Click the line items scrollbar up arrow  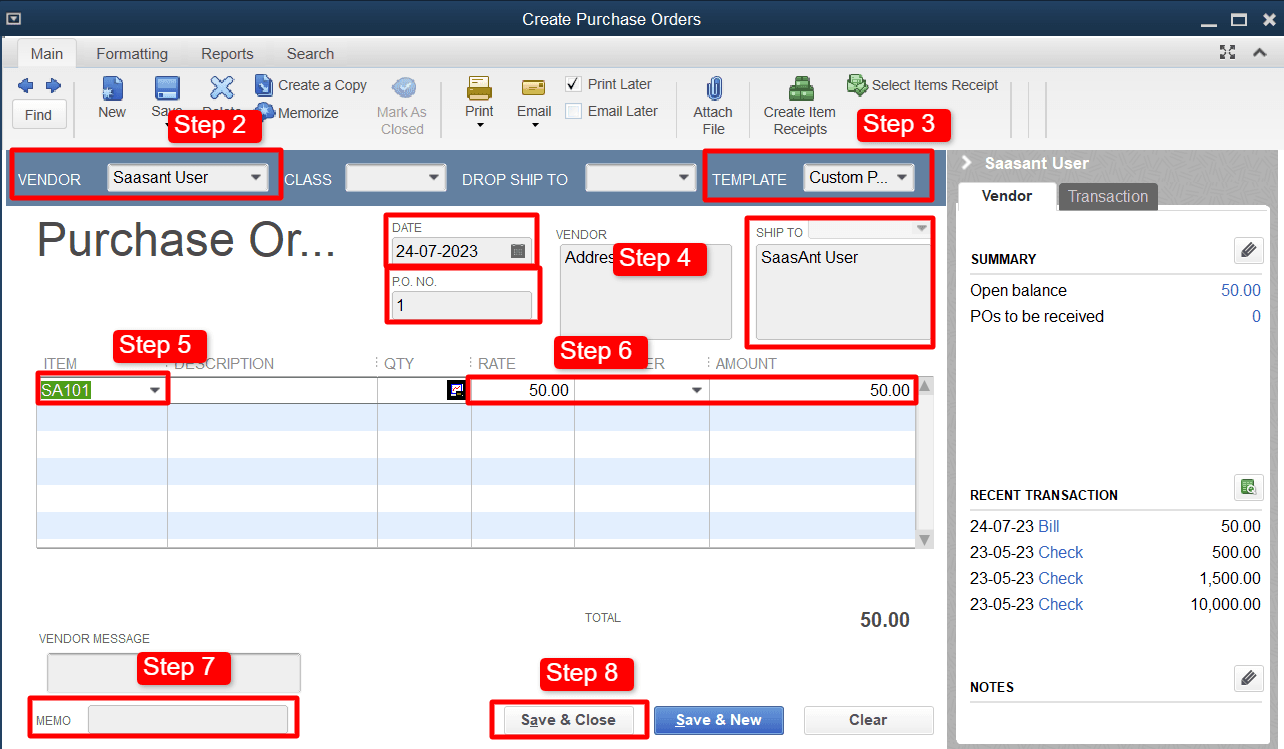(925, 386)
